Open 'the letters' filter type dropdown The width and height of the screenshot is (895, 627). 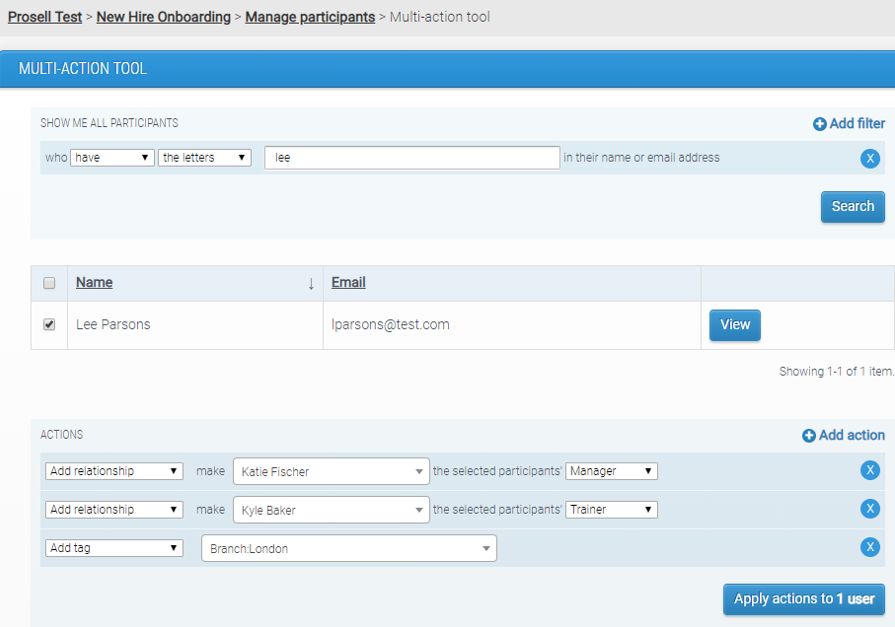coord(204,158)
